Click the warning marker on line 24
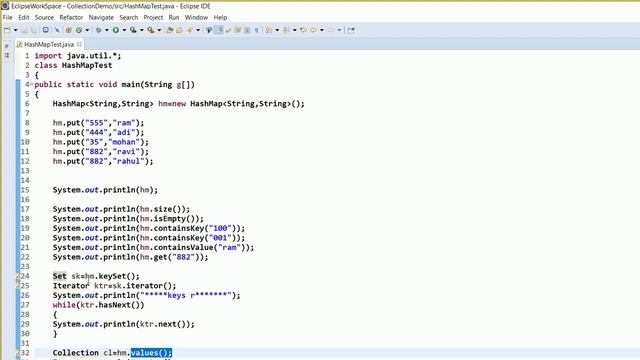640x360 pixels. click(x=18, y=276)
